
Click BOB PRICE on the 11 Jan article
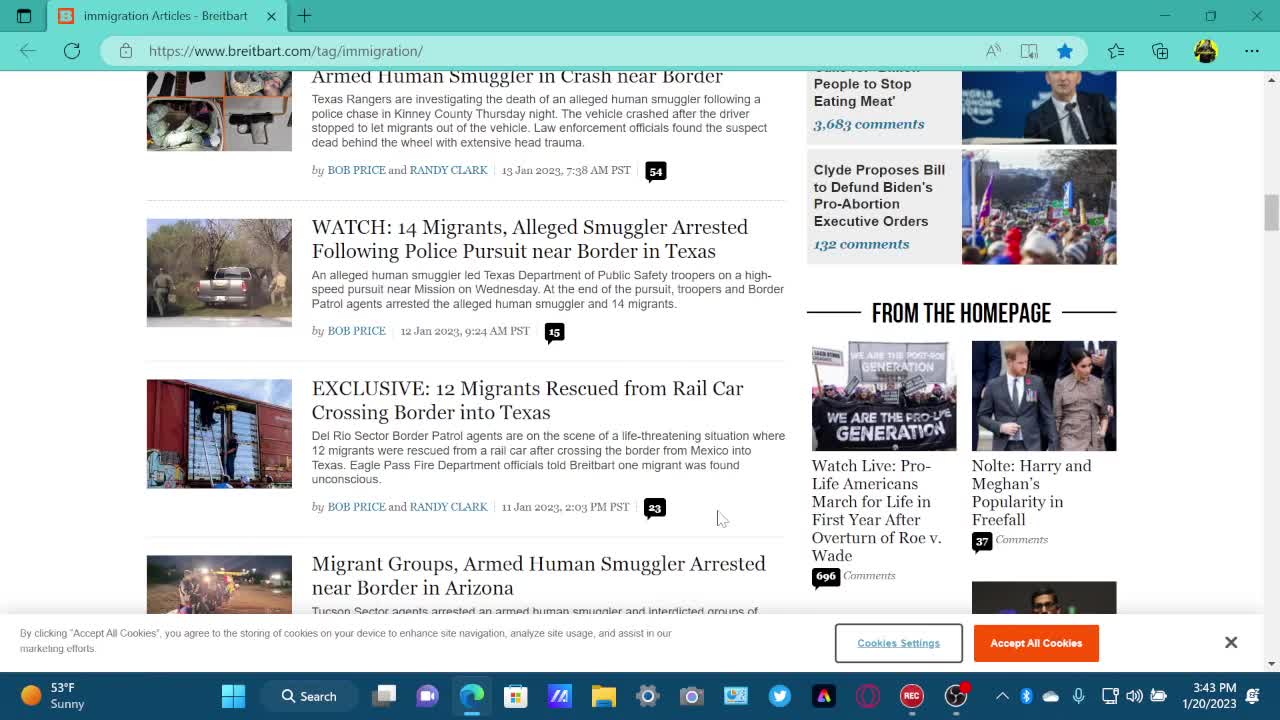(356, 507)
